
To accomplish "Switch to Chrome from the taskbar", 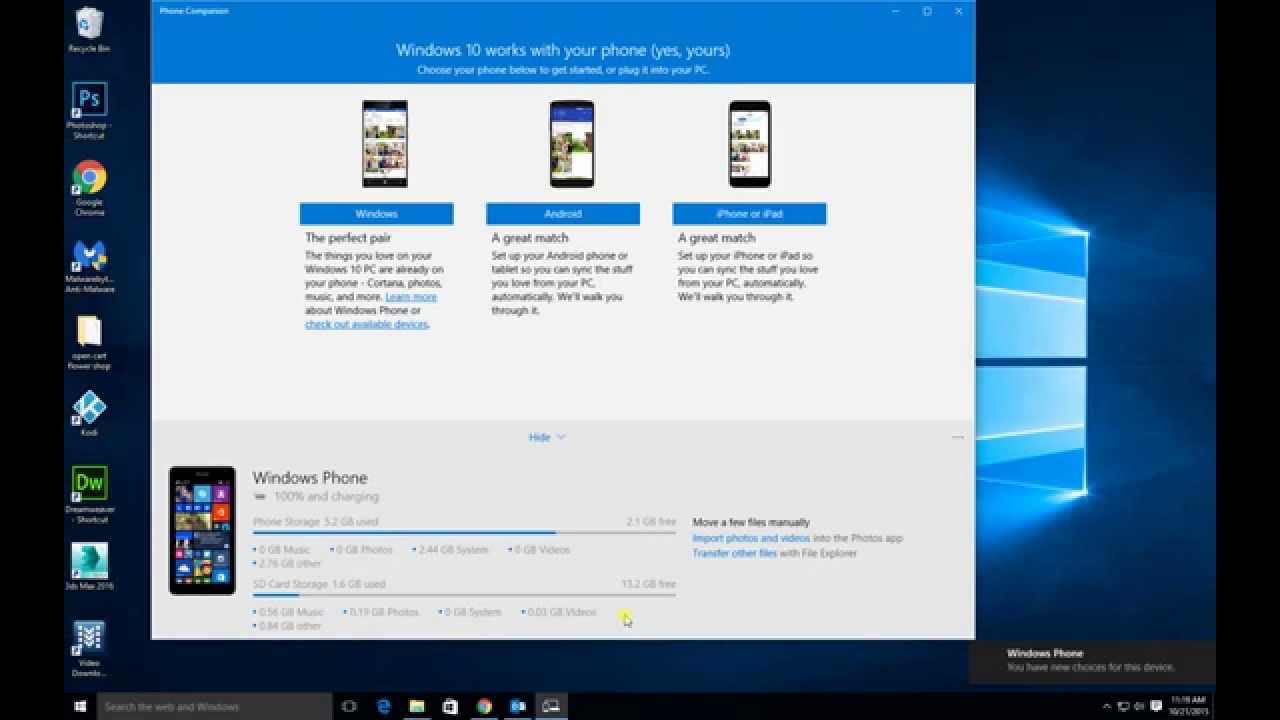I will [x=484, y=706].
